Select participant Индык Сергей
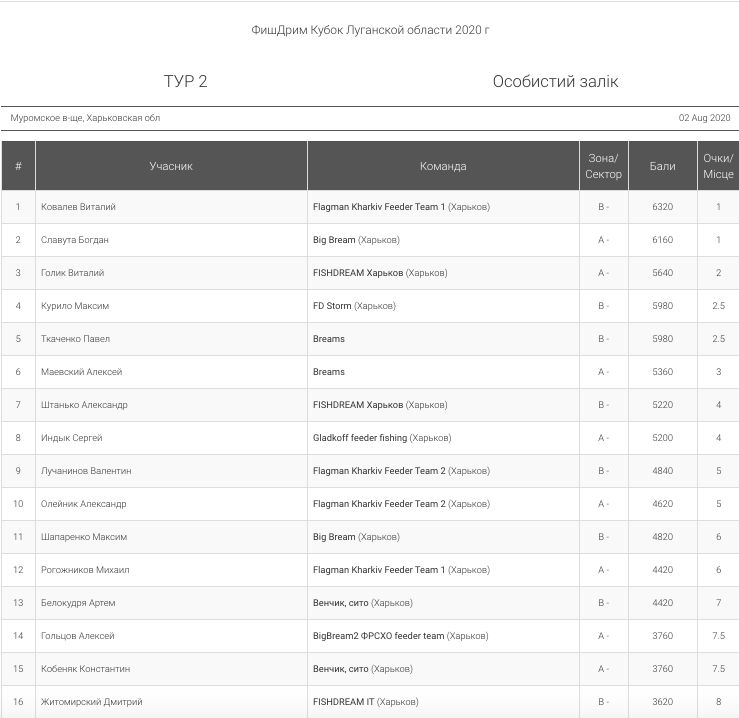 click(72, 438)
